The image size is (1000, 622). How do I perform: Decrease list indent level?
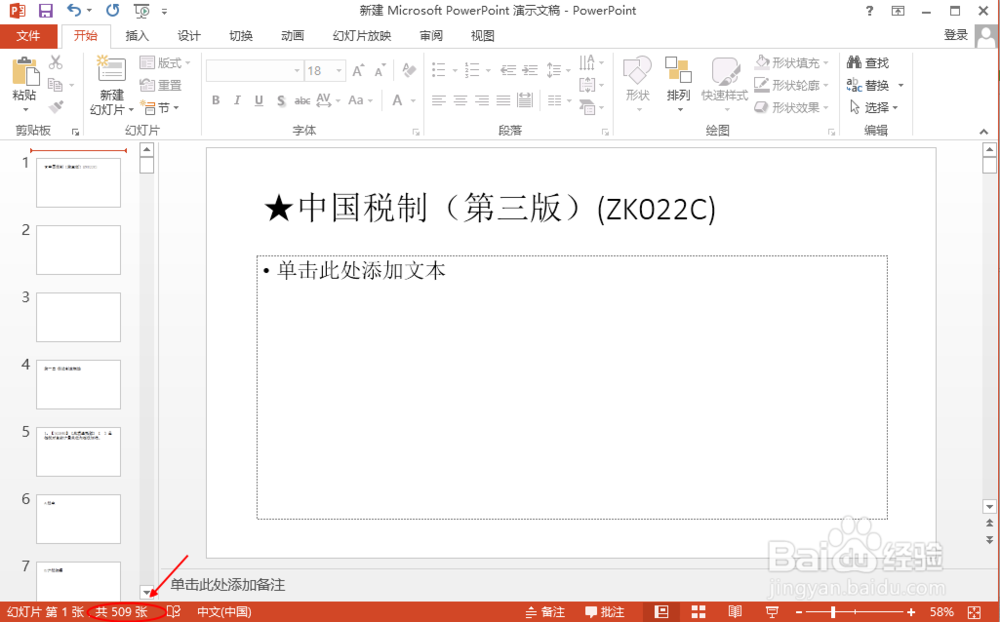508,70
